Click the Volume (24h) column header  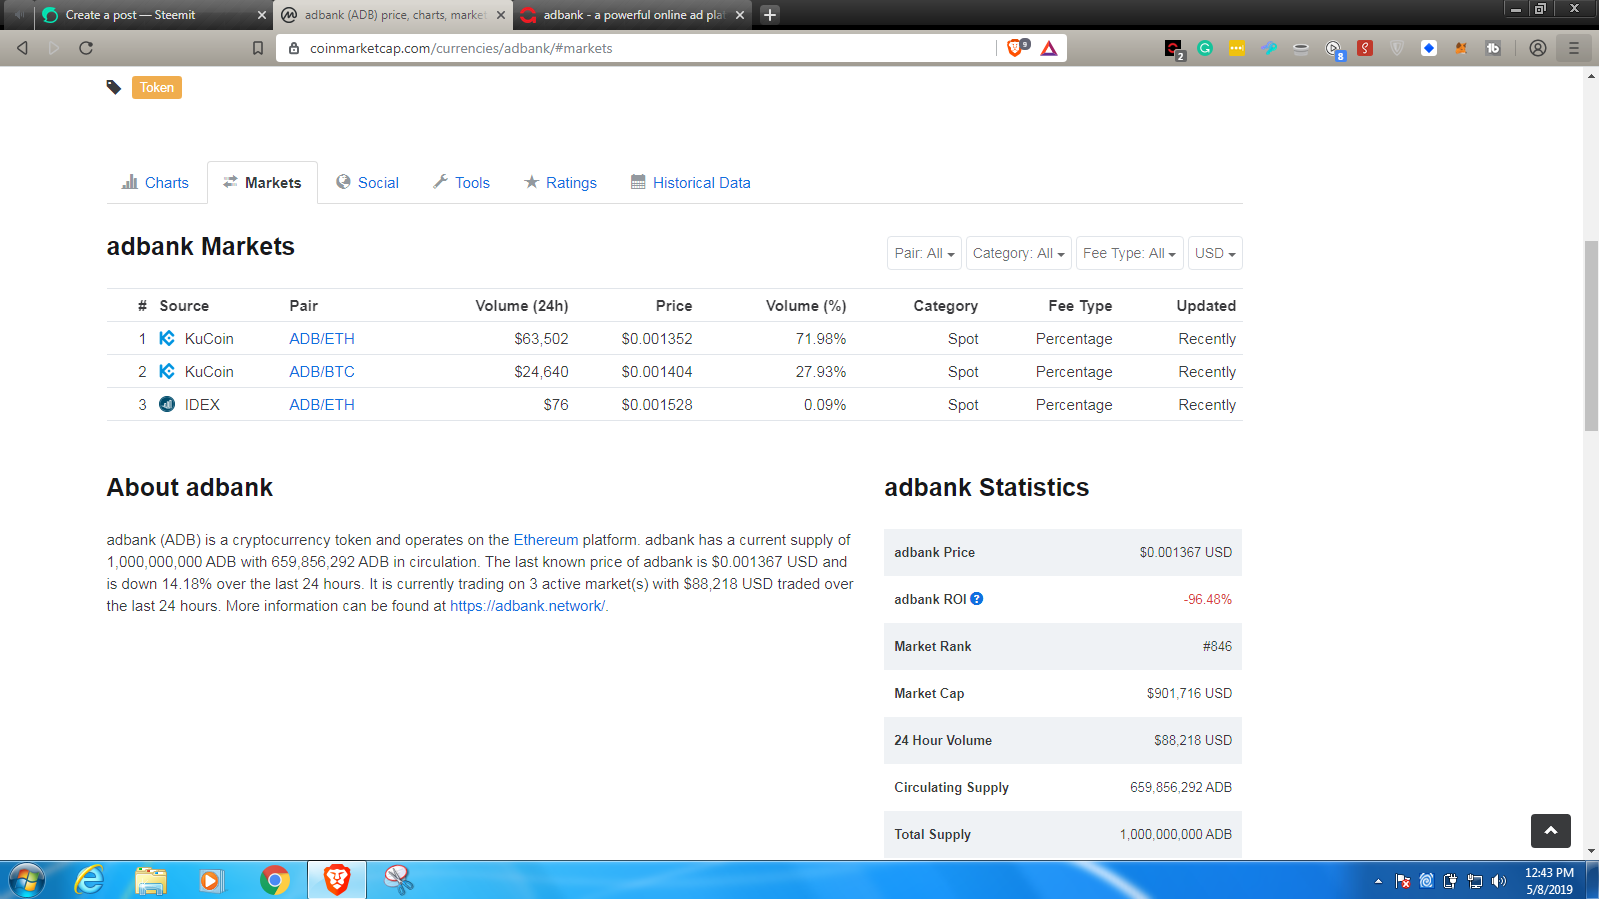[x=522, y=306]
